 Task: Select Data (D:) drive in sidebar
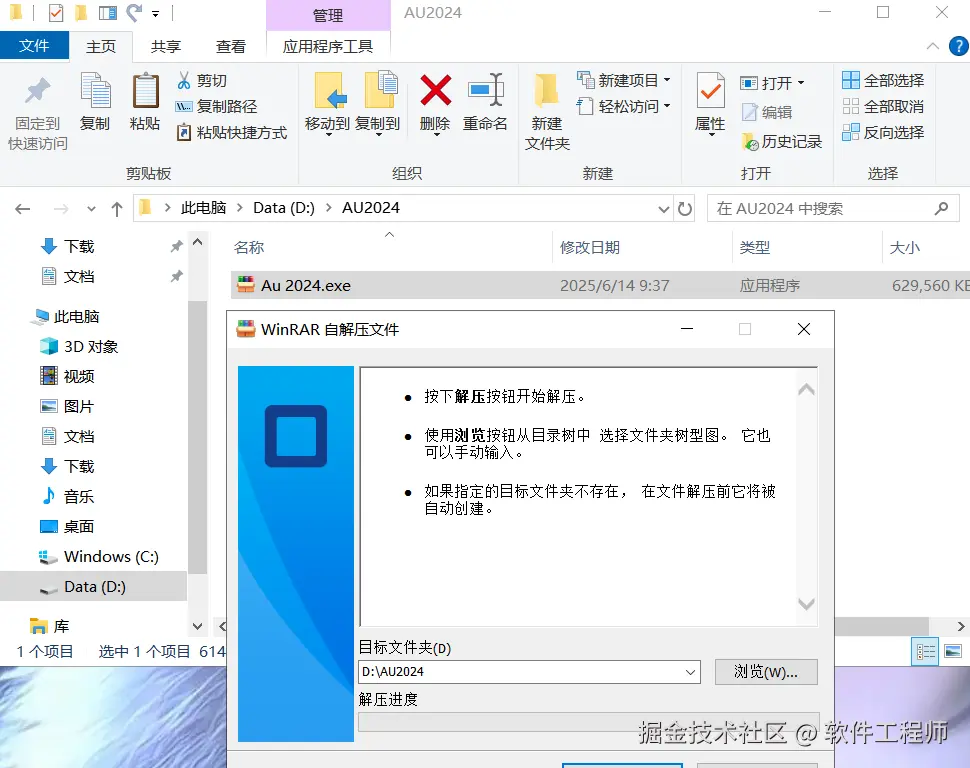coord(94,587)
